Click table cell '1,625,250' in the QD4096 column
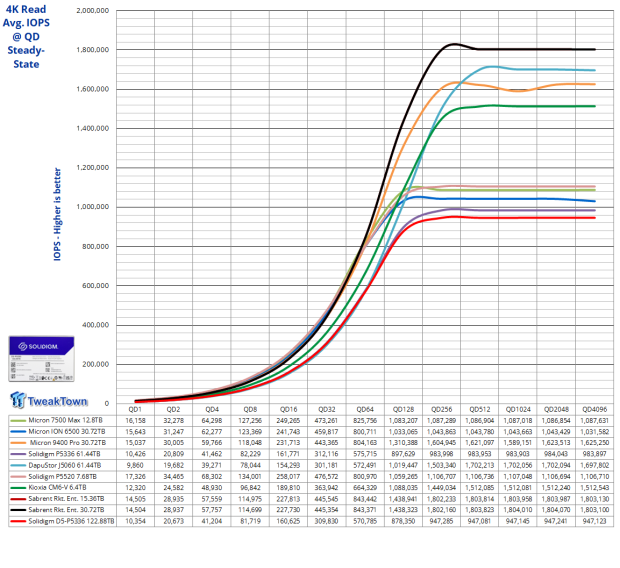Screen dimensions: 620x568 (594, 443)
